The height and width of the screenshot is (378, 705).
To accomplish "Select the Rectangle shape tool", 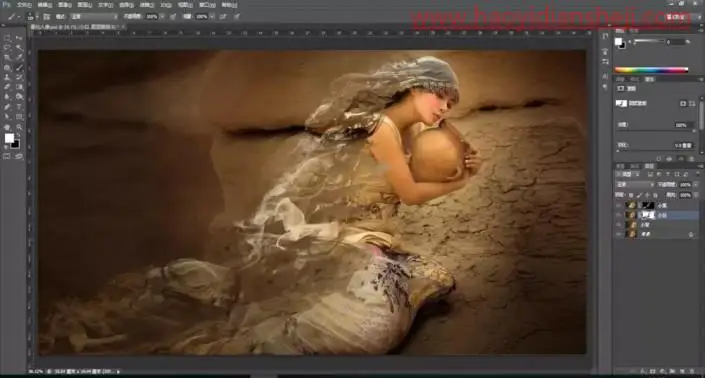I will pyautogui.click(x=19, y=116).
